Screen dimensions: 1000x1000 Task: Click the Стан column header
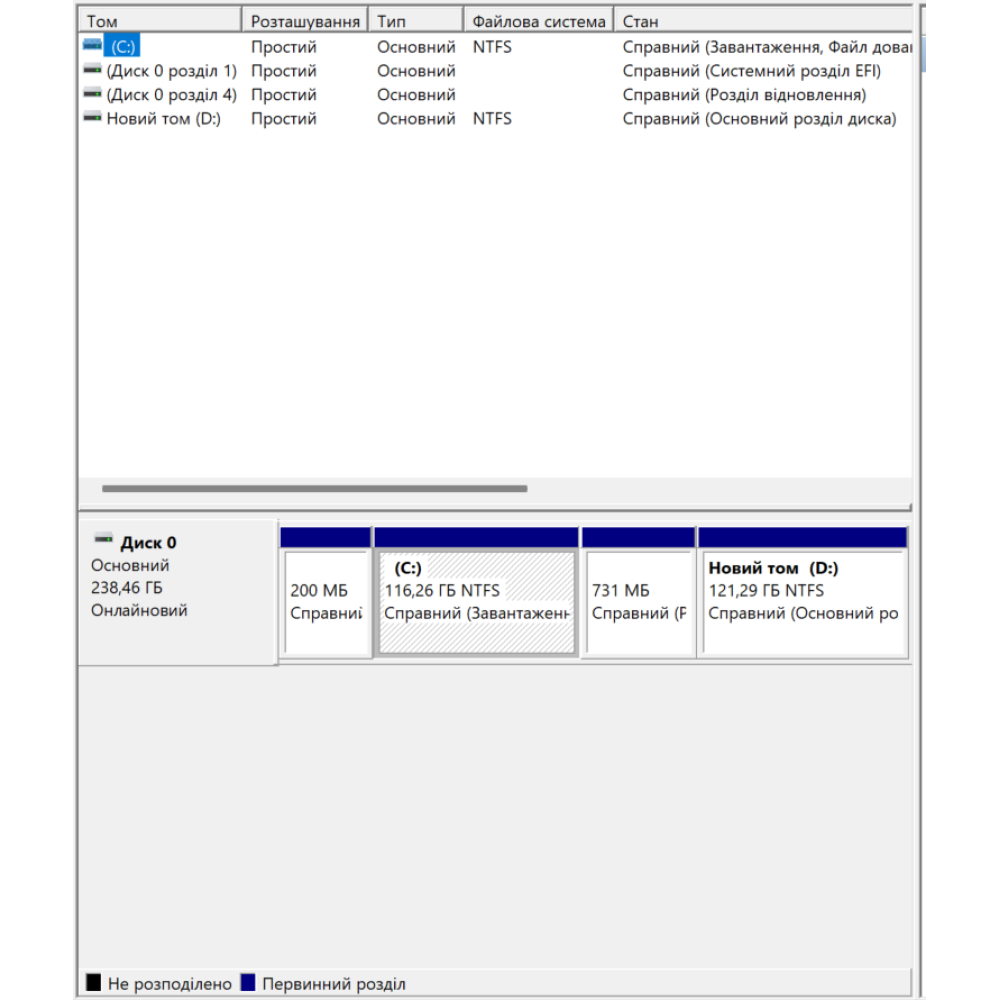click(x=700, y=19)
